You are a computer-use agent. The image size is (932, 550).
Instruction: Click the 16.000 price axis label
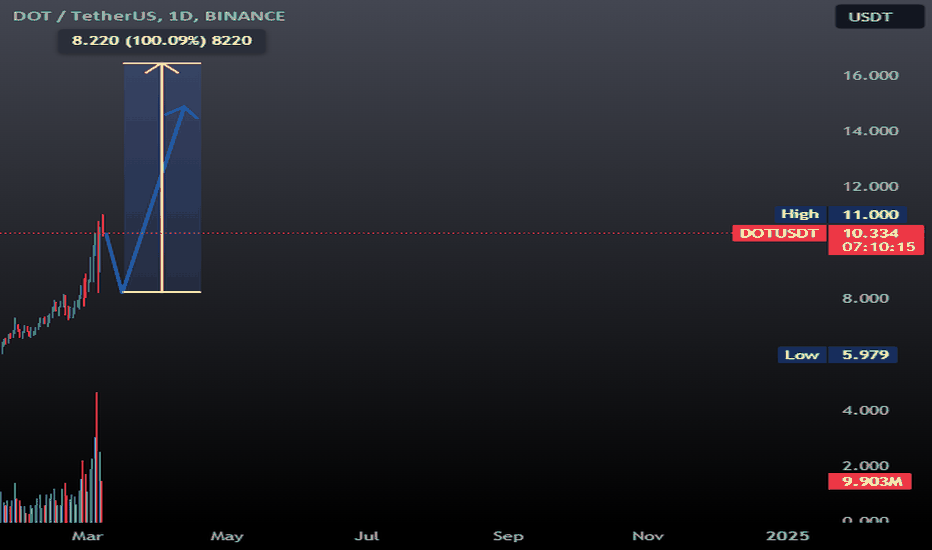871,76
